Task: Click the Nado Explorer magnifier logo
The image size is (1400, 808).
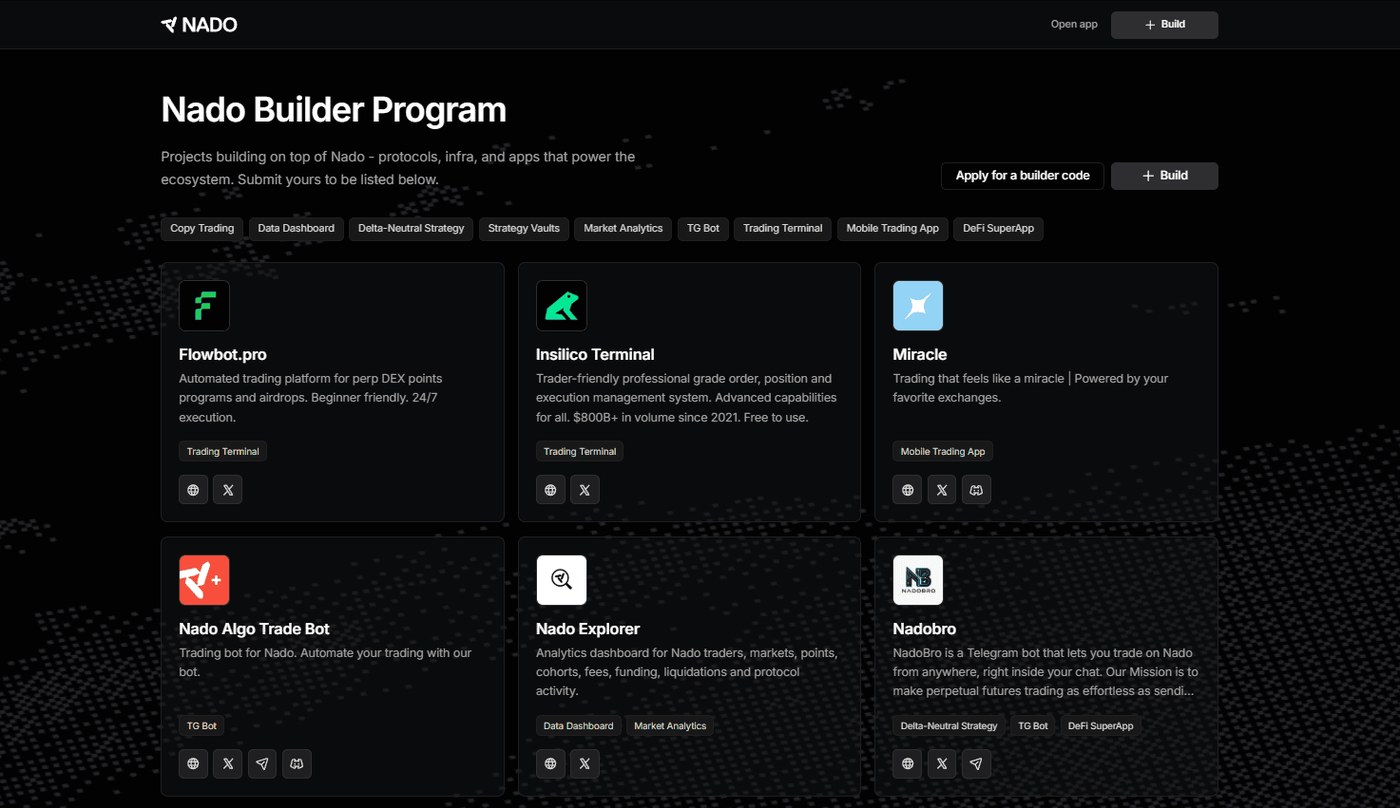Action: pyautogui.click(x=561, y=580)
